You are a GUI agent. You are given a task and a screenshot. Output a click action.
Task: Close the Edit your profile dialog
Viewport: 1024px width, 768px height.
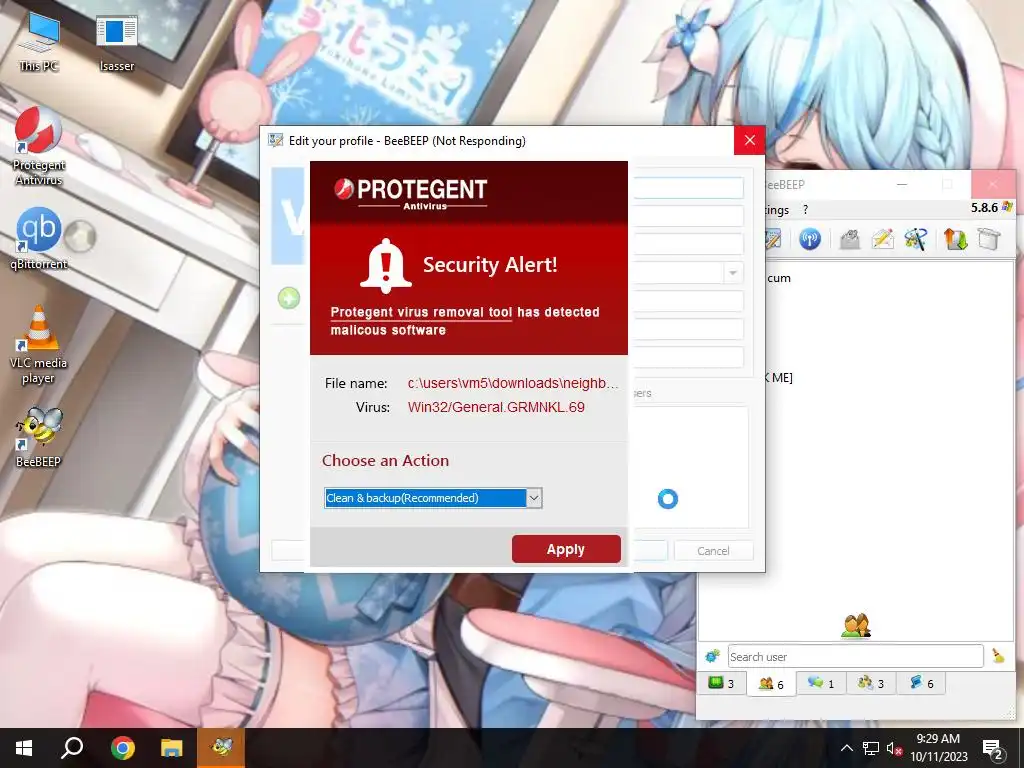coord(749,140)
